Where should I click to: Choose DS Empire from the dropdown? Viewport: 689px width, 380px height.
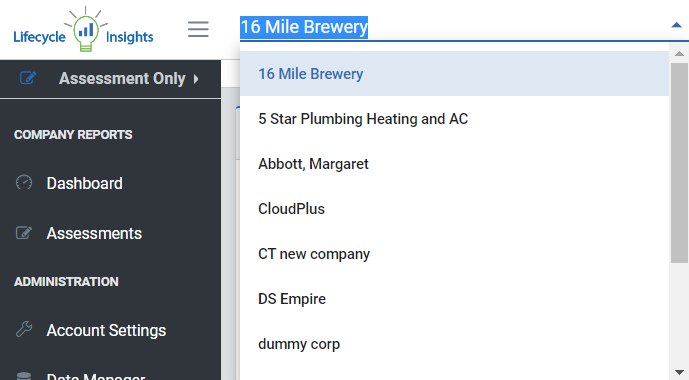pyautogui.click(x=454, y=299)
